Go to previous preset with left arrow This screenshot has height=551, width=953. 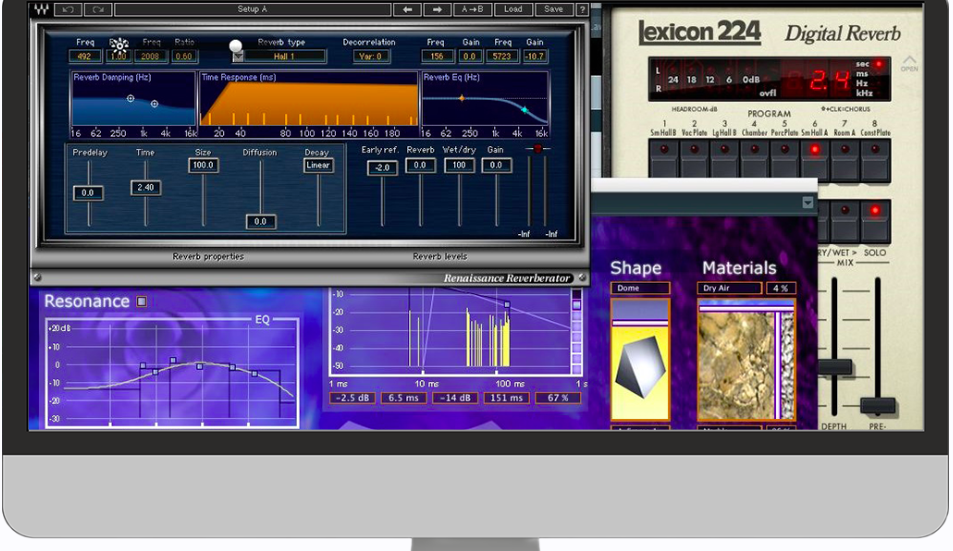407,9
